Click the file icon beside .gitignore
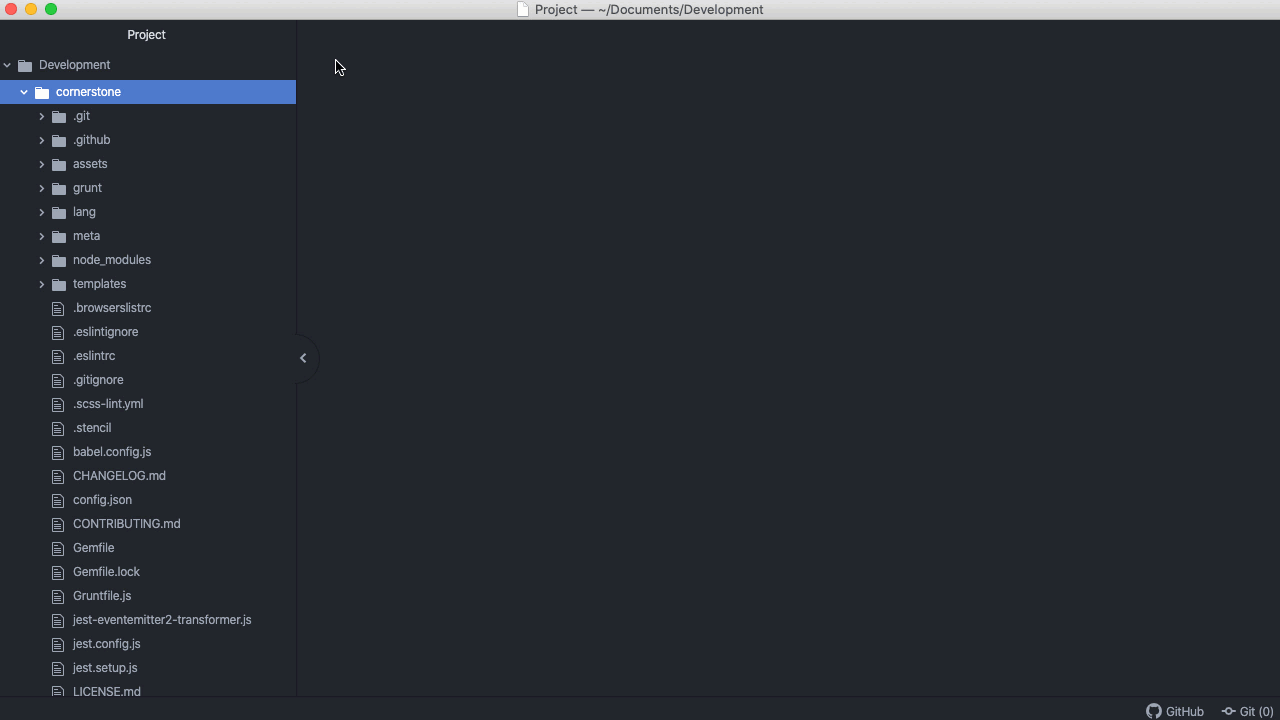 click(x=58, y=379)
